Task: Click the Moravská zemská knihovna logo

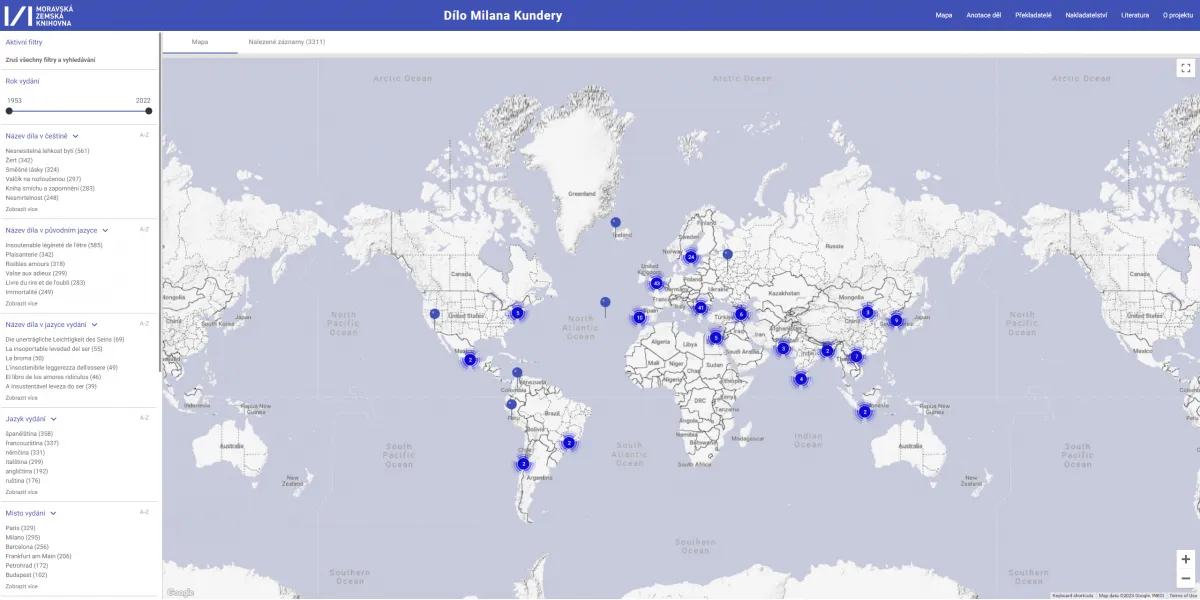Action: click(x=38, y=15)
